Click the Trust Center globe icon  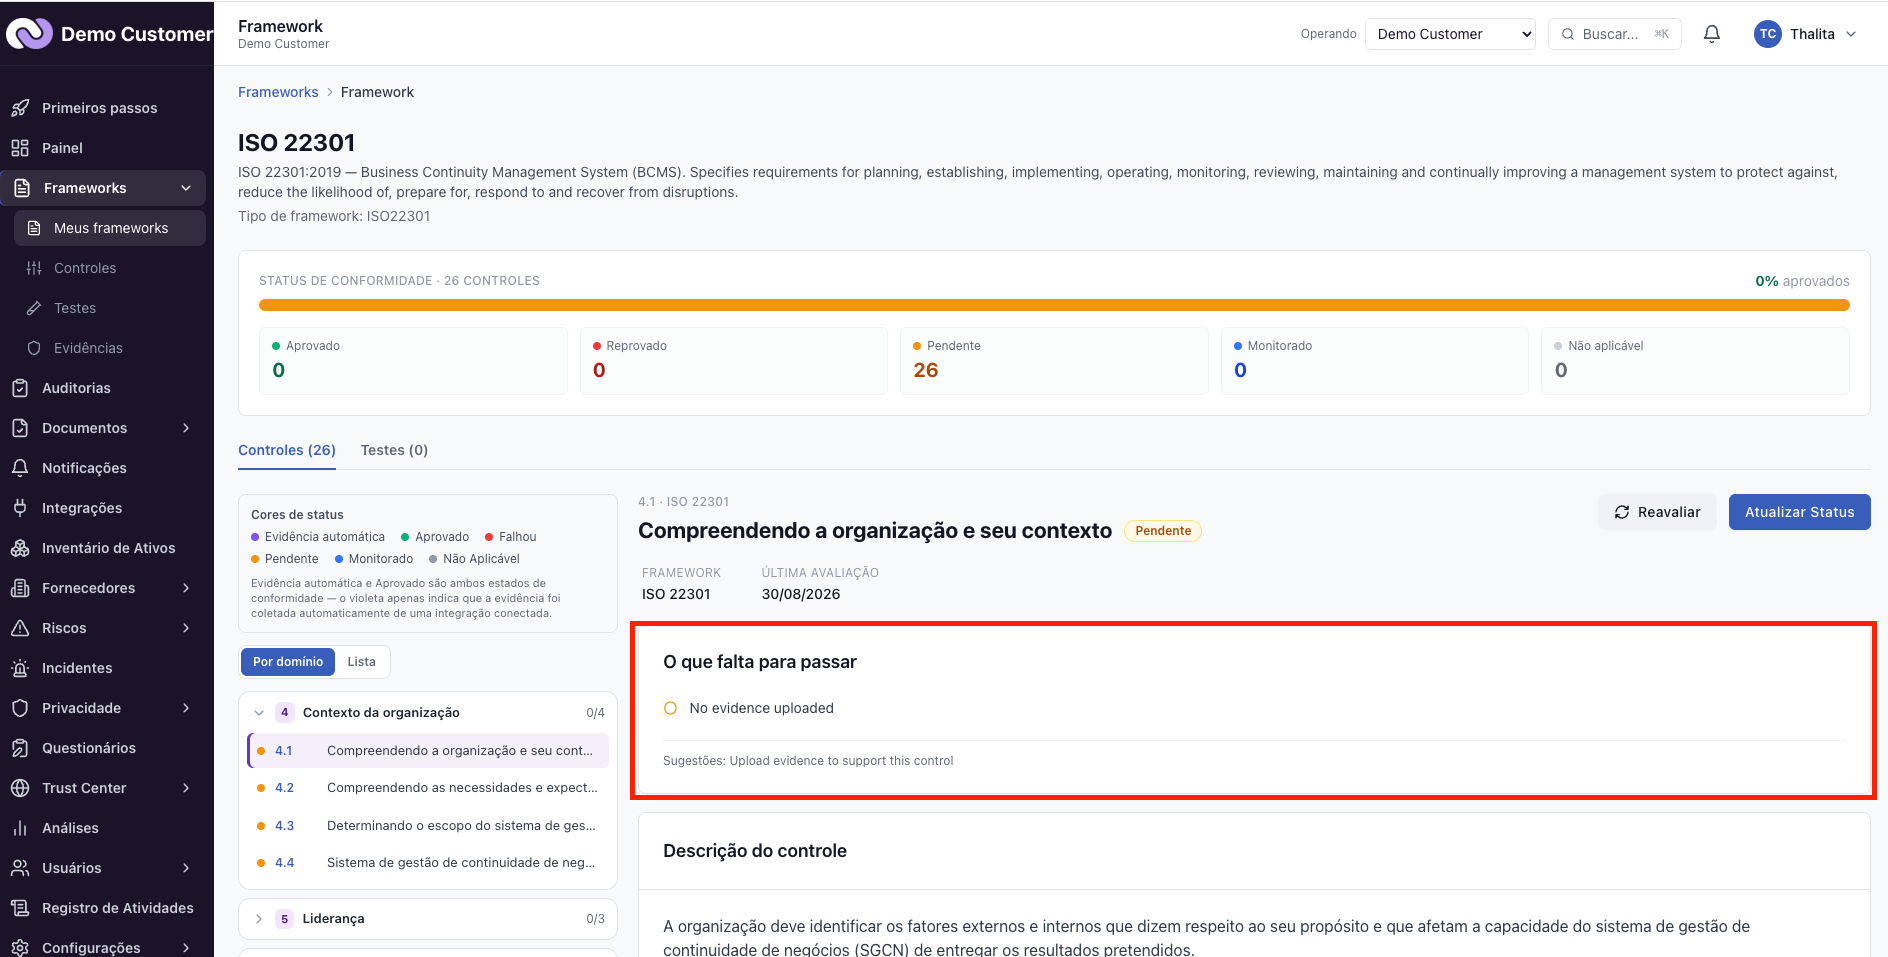[x=20, y=788]
